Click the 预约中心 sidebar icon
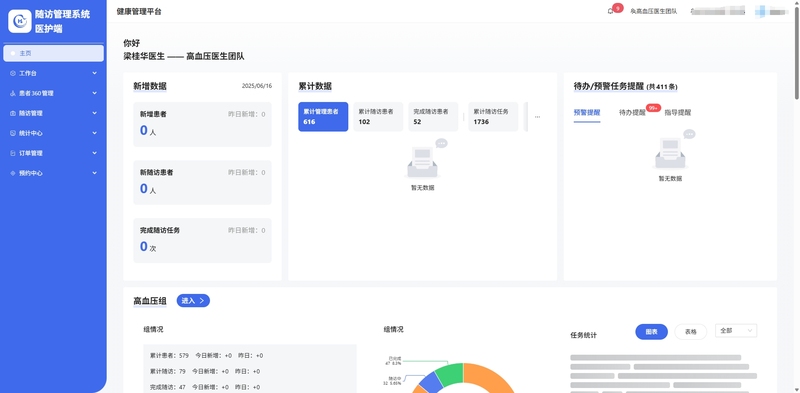Screen dimensions: 800x393 [x=13, y=173]
